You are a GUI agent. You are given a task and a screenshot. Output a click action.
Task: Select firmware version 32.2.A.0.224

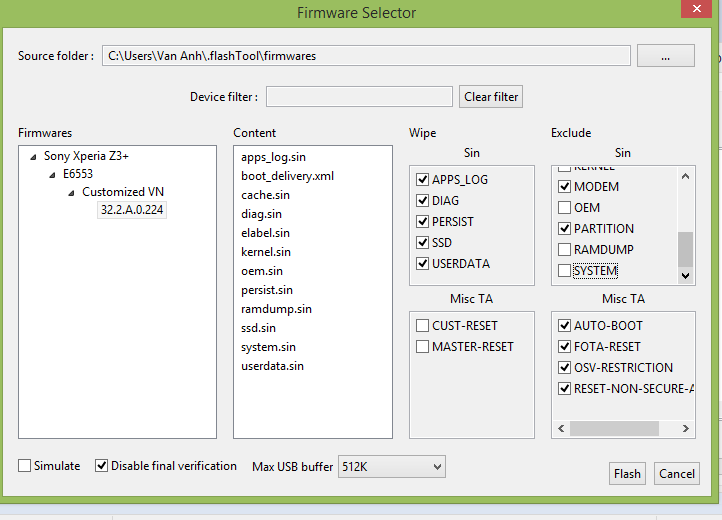tap(132, 210)
